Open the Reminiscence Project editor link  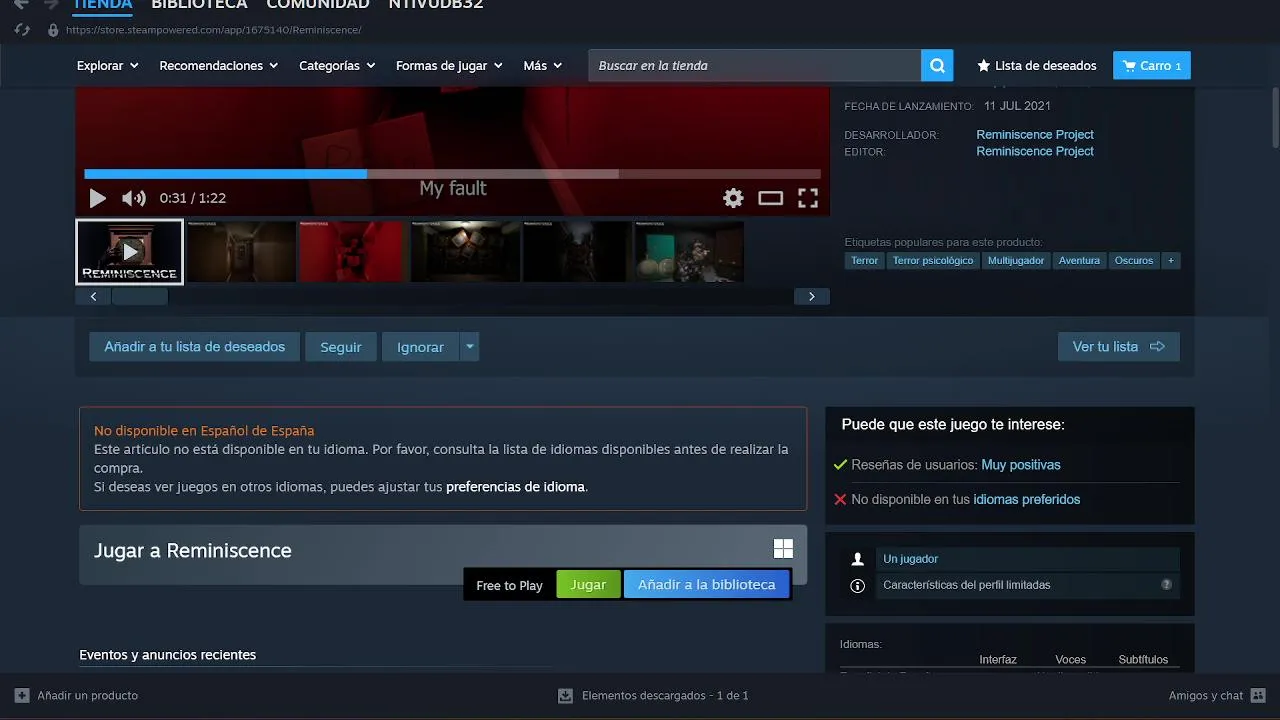pos(1035,152)
